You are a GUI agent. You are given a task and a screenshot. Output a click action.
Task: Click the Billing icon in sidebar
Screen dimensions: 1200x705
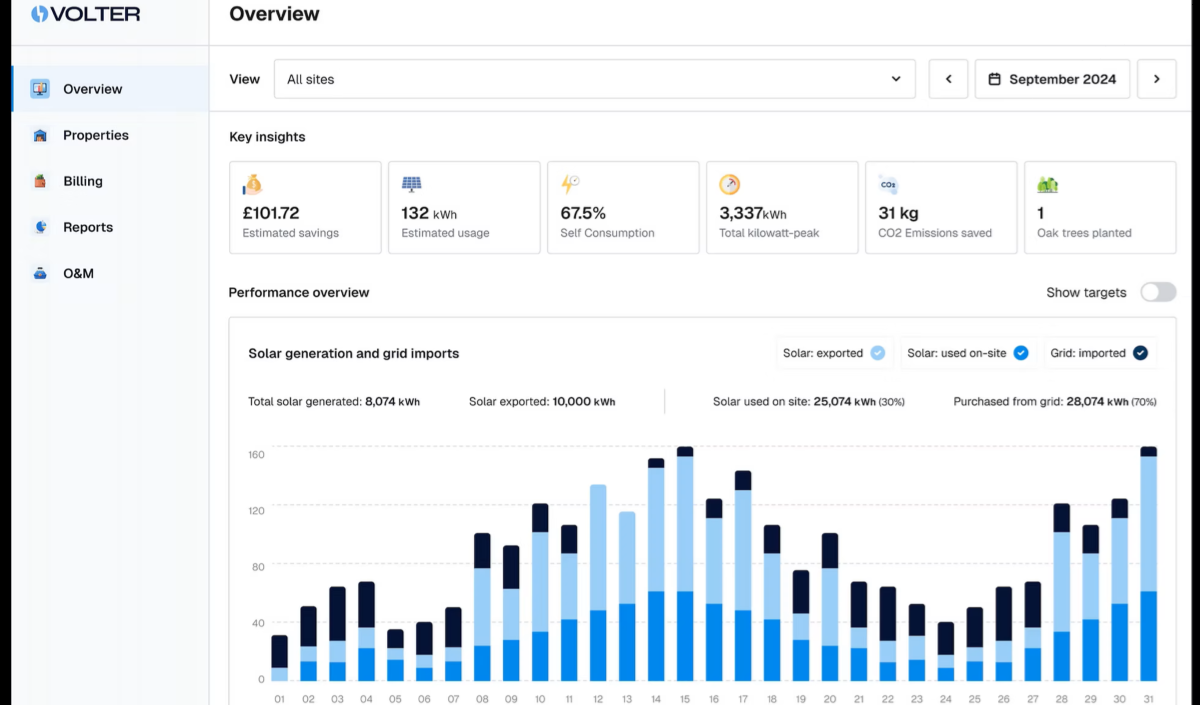(x=40, y=181)
